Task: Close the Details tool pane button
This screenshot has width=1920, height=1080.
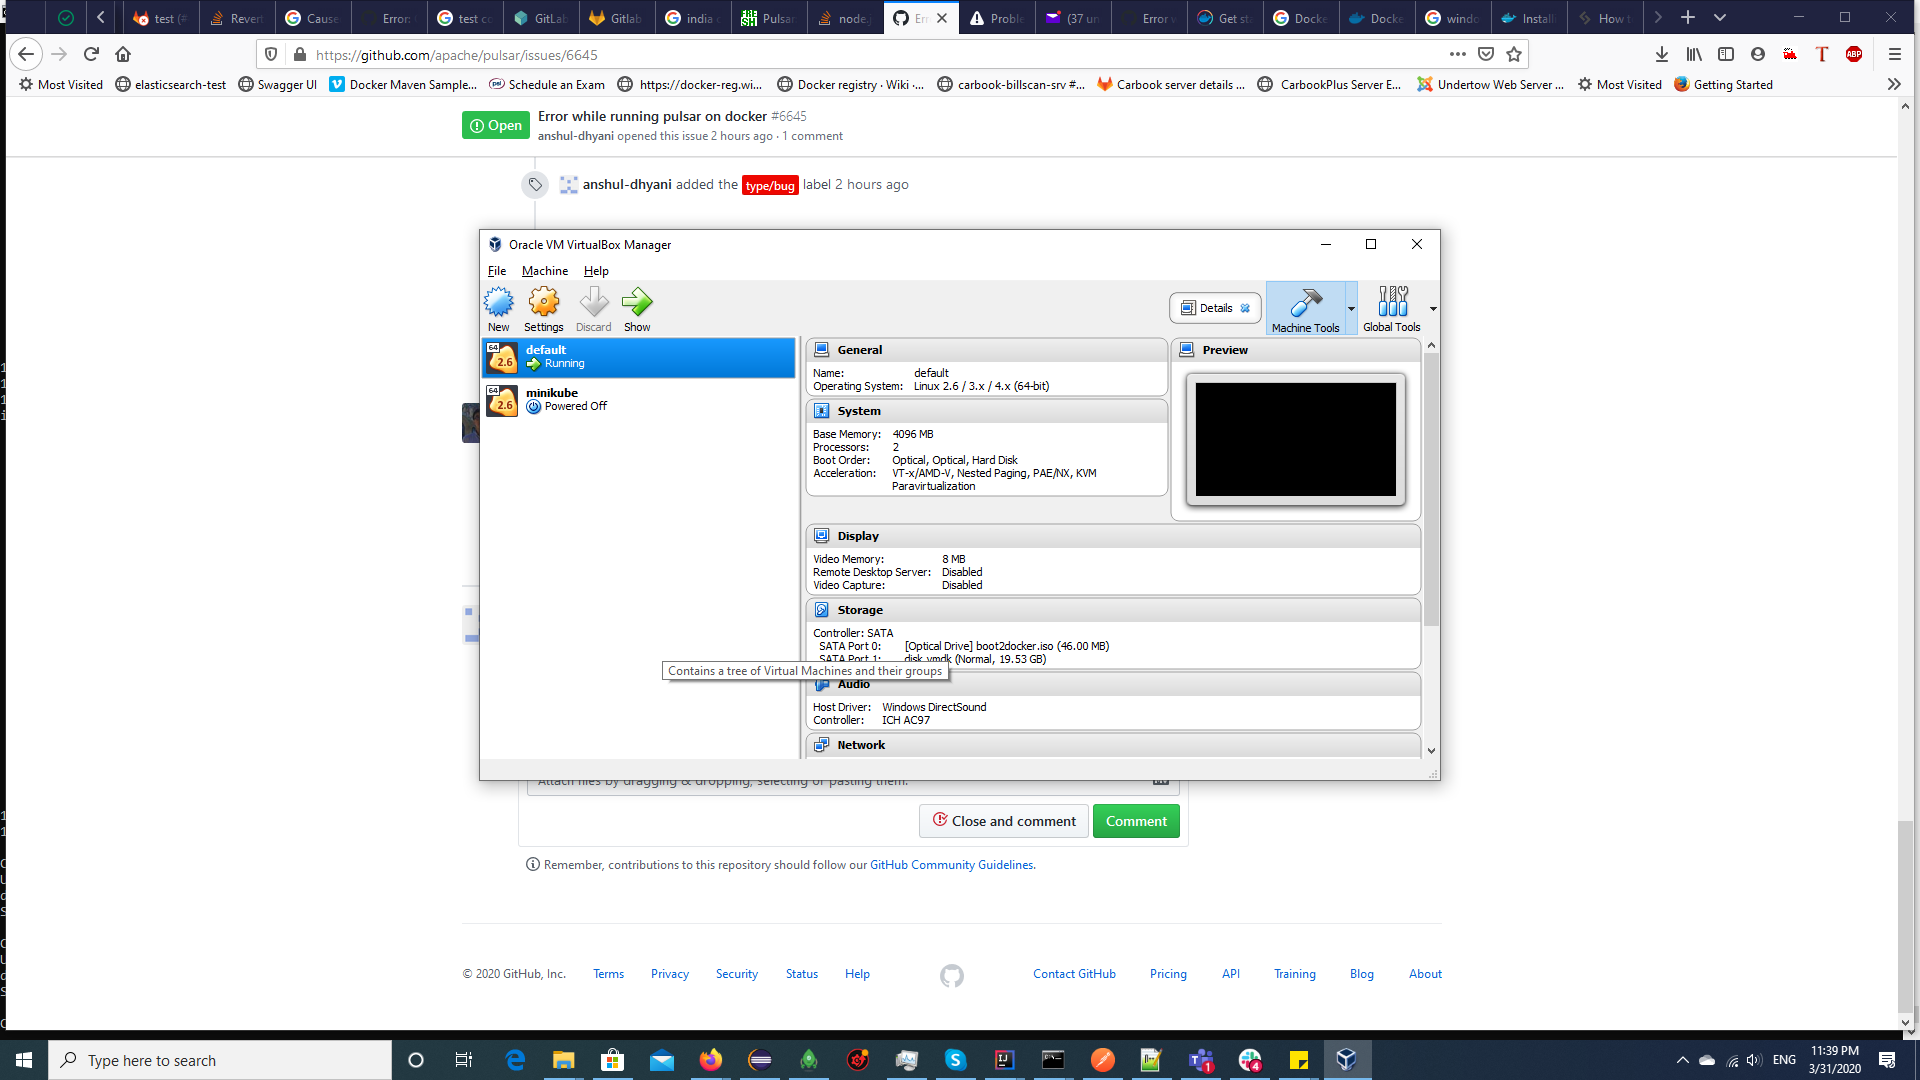Action: point(1245,308)
